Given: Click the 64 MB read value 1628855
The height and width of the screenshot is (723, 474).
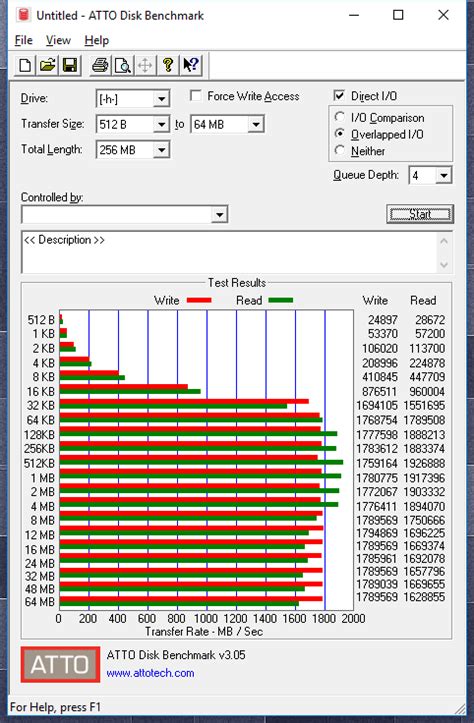Looking at the screenshot, I should 424,597.
